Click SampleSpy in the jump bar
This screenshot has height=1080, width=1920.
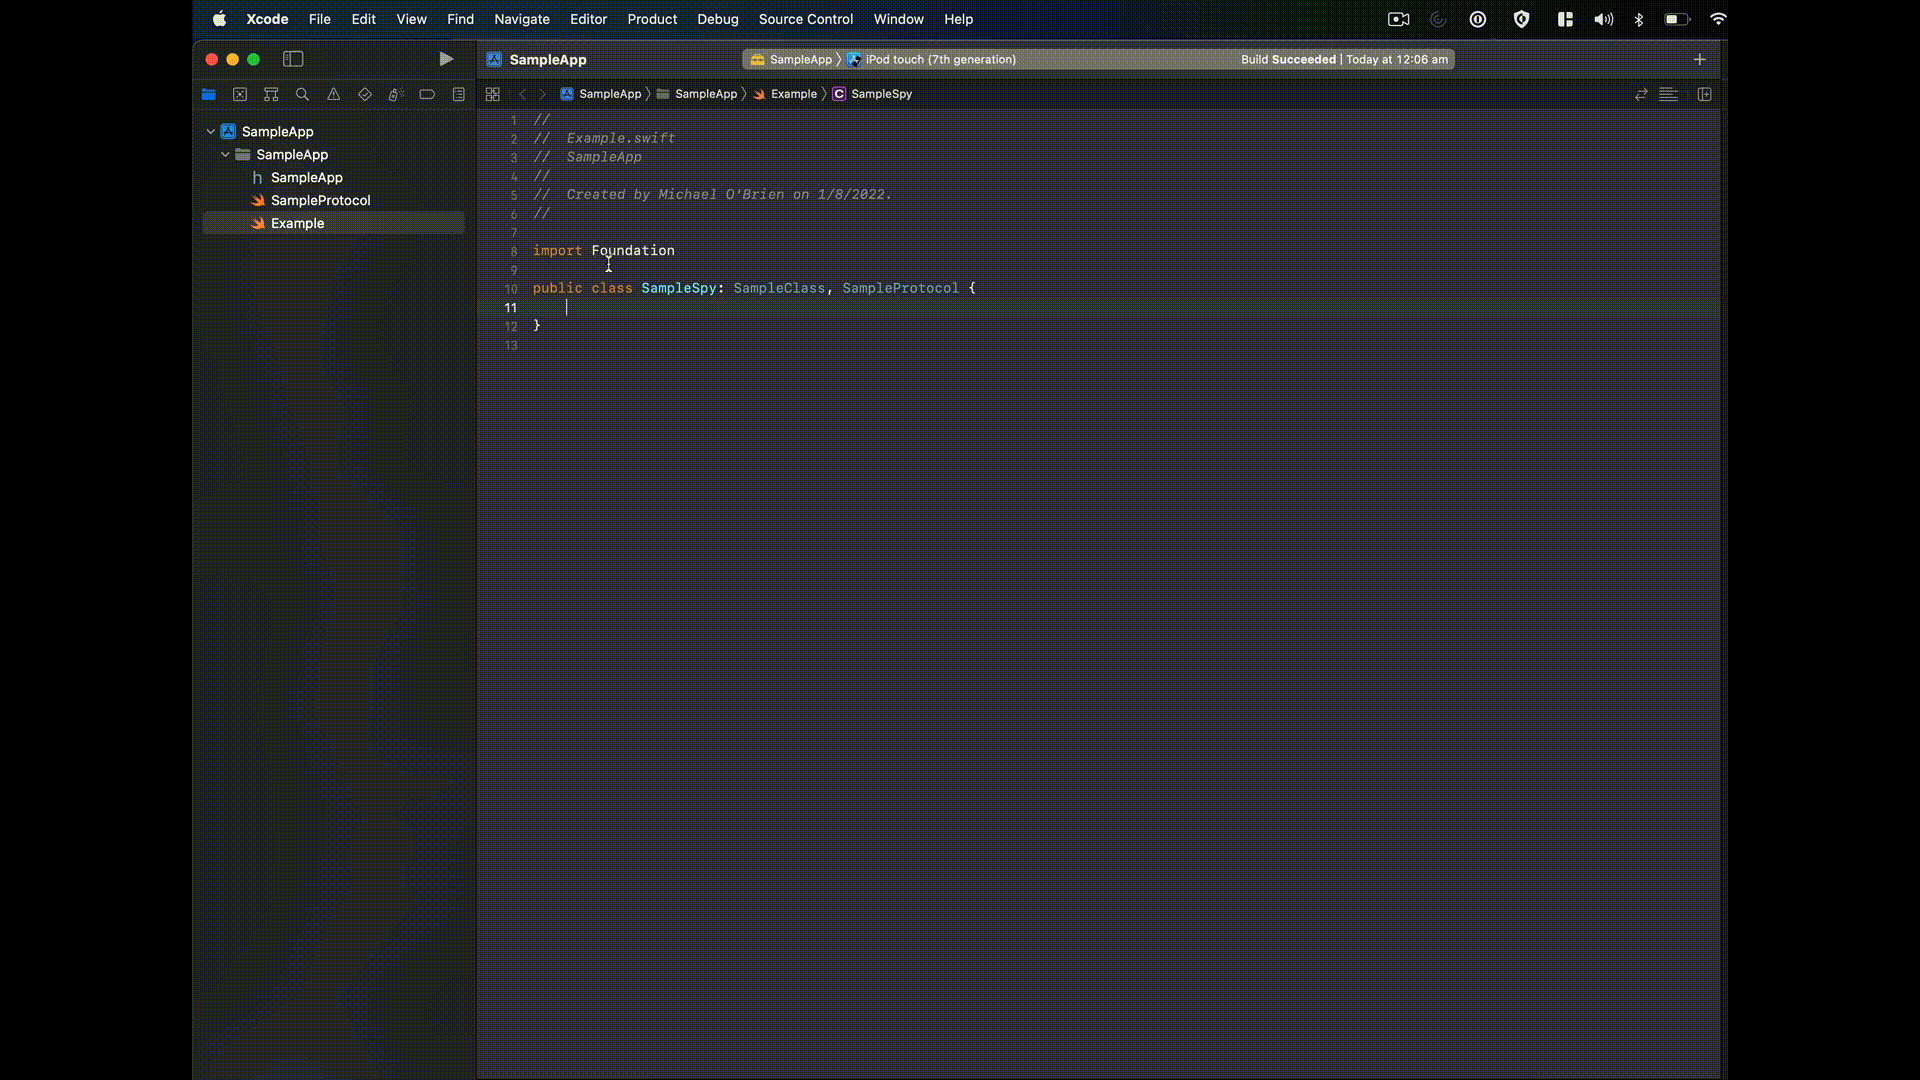[x=872, y=94]
